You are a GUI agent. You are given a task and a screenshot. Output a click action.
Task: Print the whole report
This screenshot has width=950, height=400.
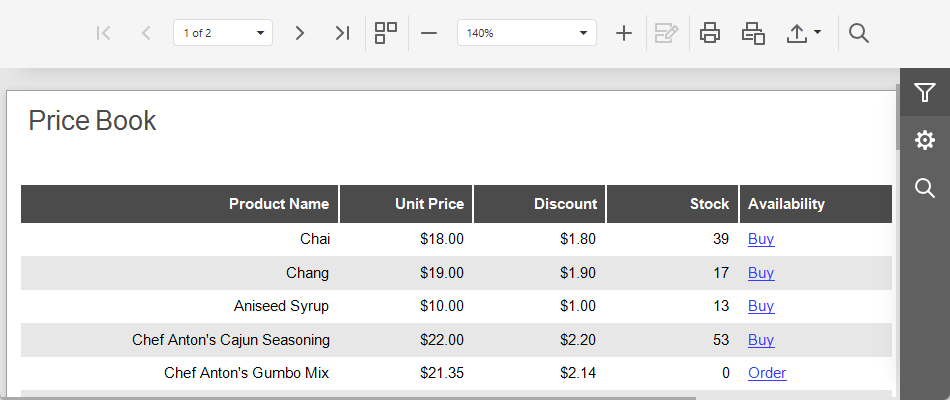tap(710, 33)
